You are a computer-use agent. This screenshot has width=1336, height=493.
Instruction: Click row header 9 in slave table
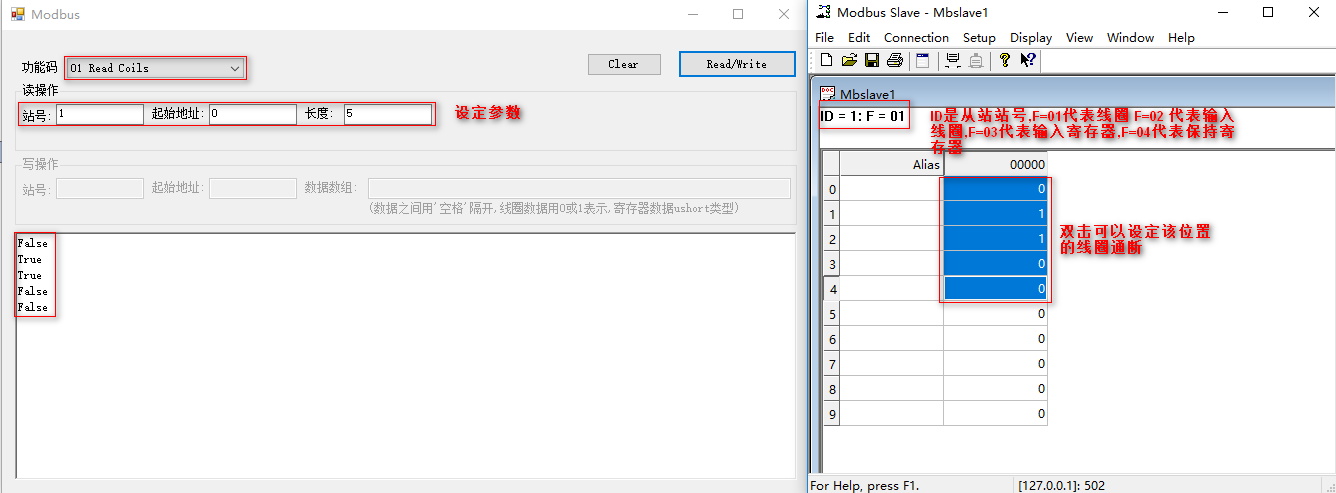tap(832, 414)
